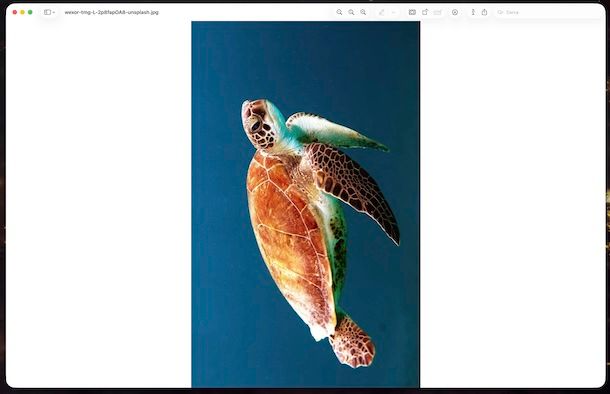Viewport: 610px width, 394px height.
Task: Click the Zoom In magnifier icon
Action: point(363,12)
